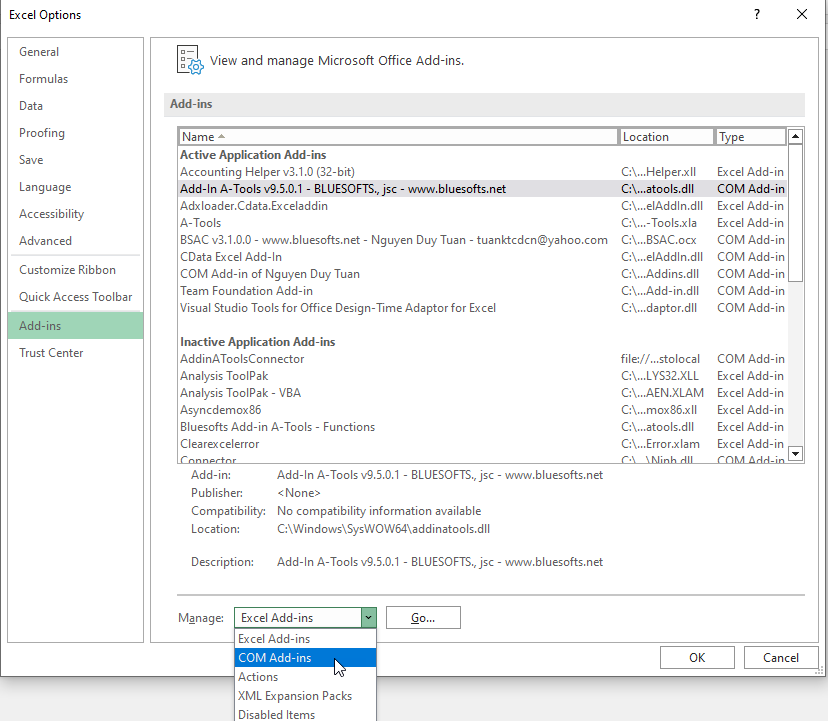Click the add-in Location path in details

point(383,529)
